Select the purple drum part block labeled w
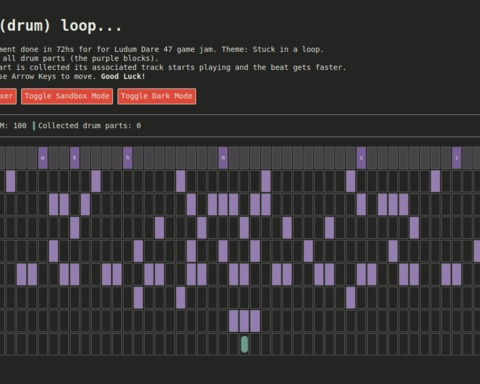 click(43, 158)
